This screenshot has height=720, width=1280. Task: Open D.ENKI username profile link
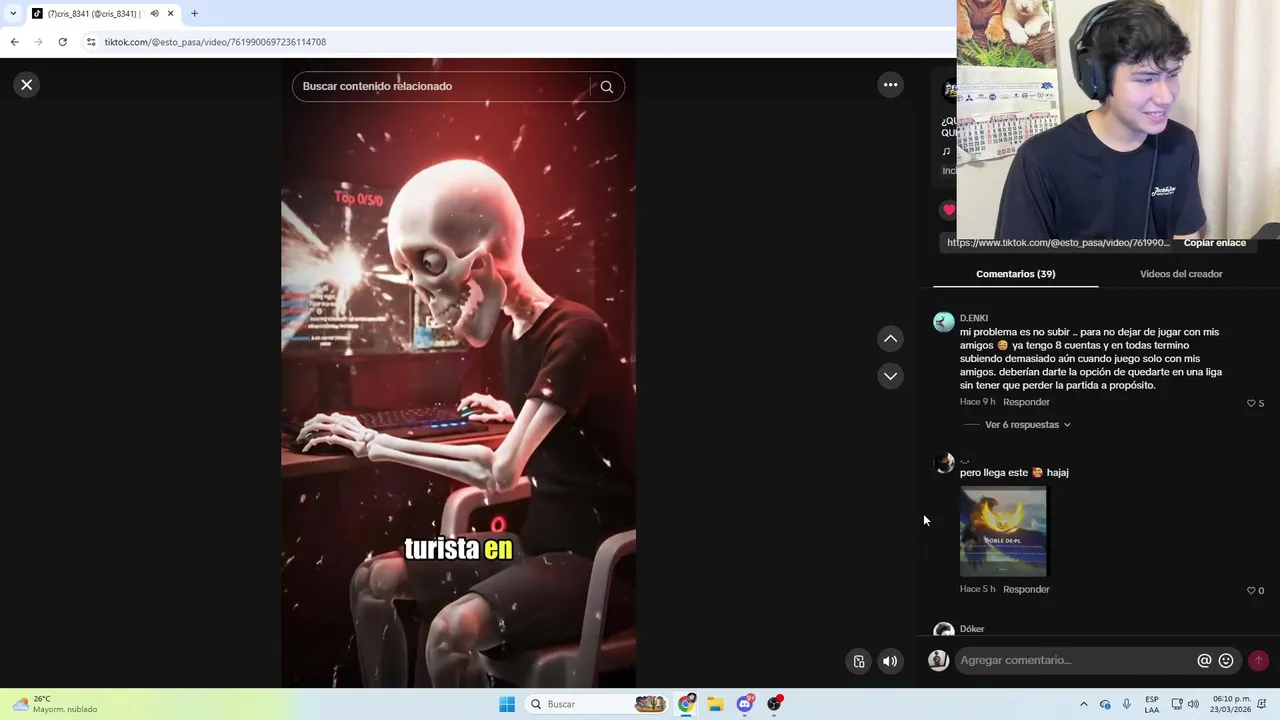[x=974, y=318]
